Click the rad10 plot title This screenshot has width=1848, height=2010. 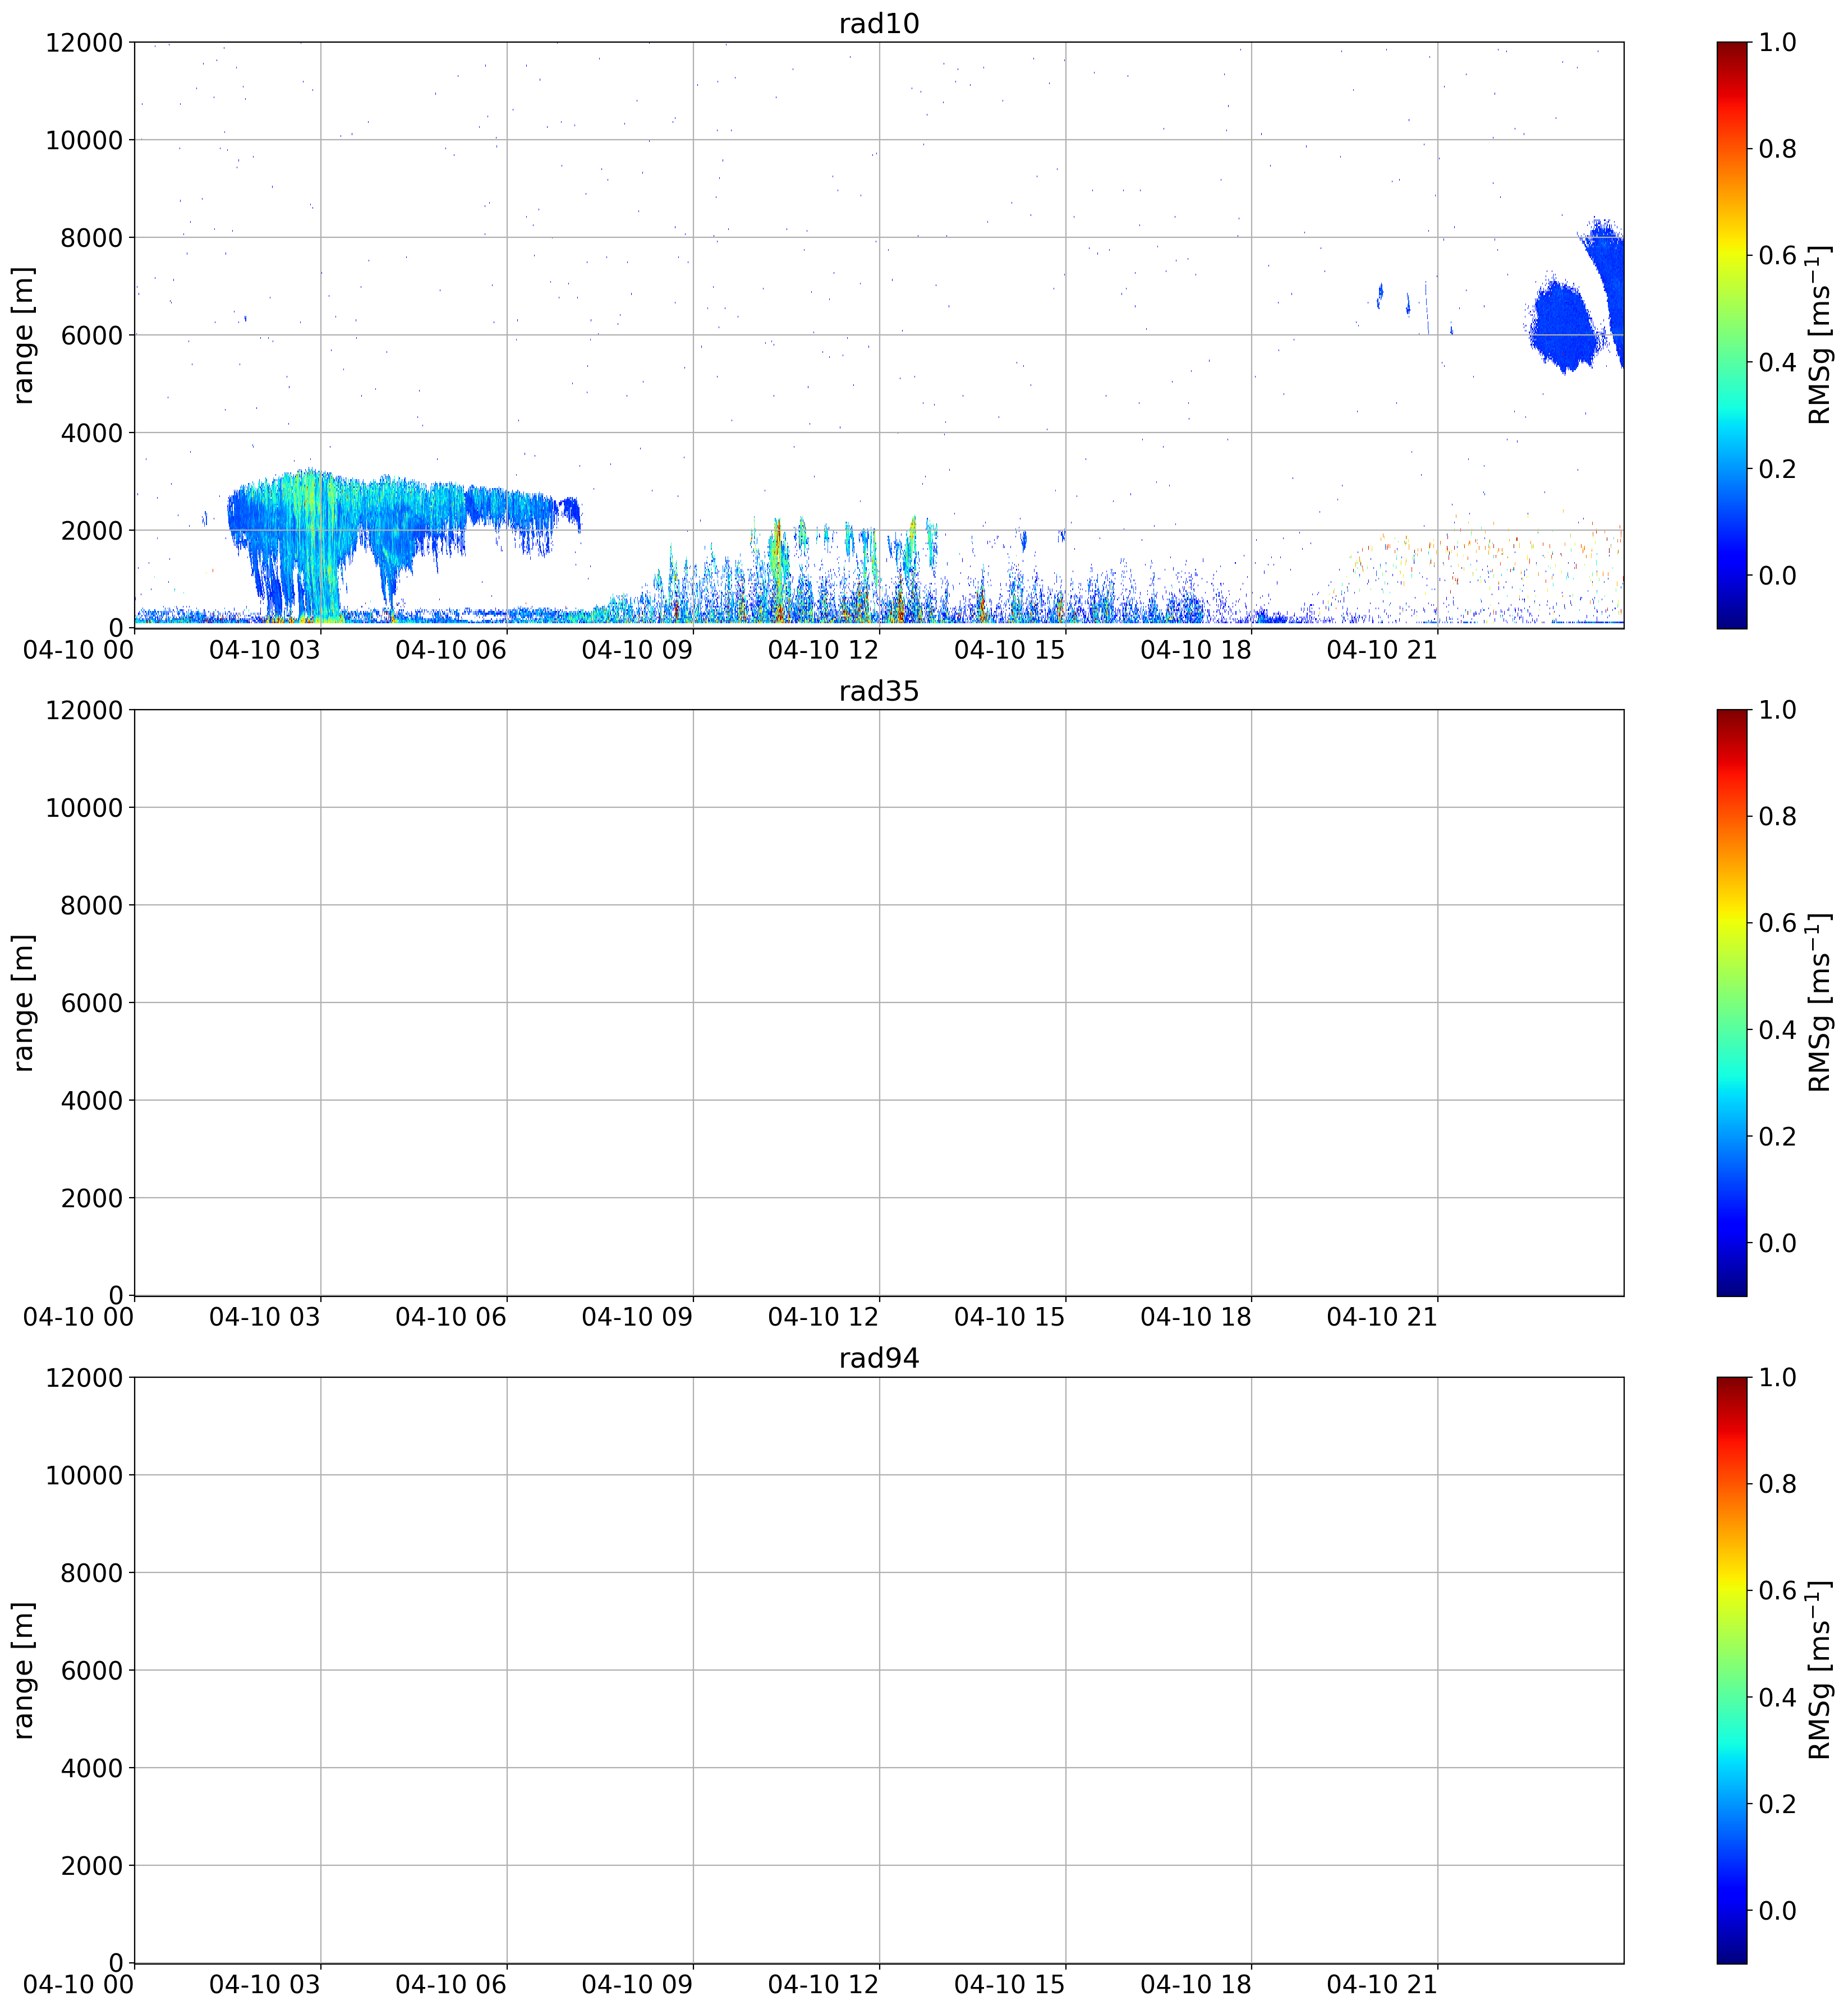pyautogui.click(x=879, y=24)
